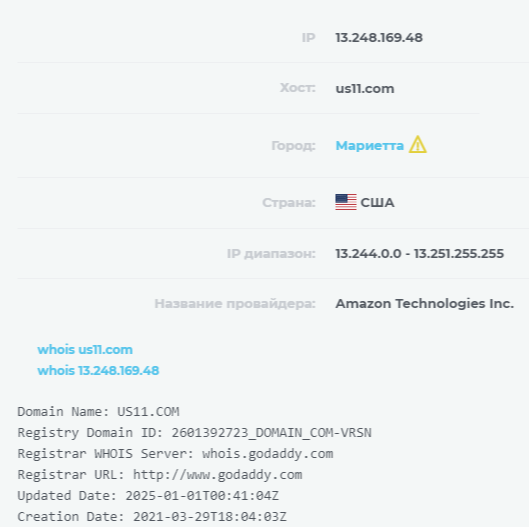This screenshot has height=527, width=529.
Task: Open the Мариетта city link
Action: (x=369, y=146)
